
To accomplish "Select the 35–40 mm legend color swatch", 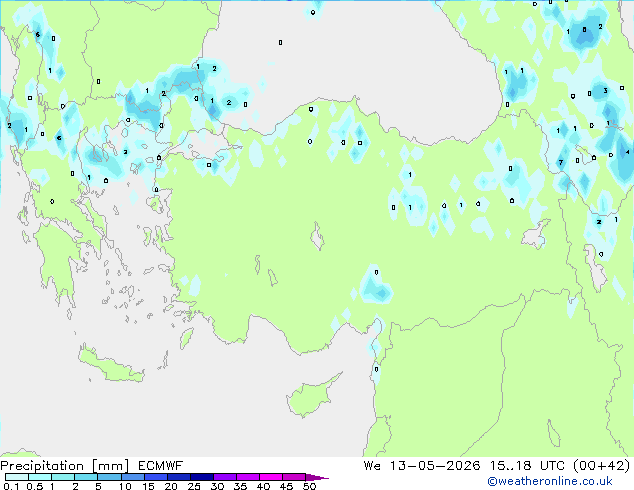I will [247, 477].
